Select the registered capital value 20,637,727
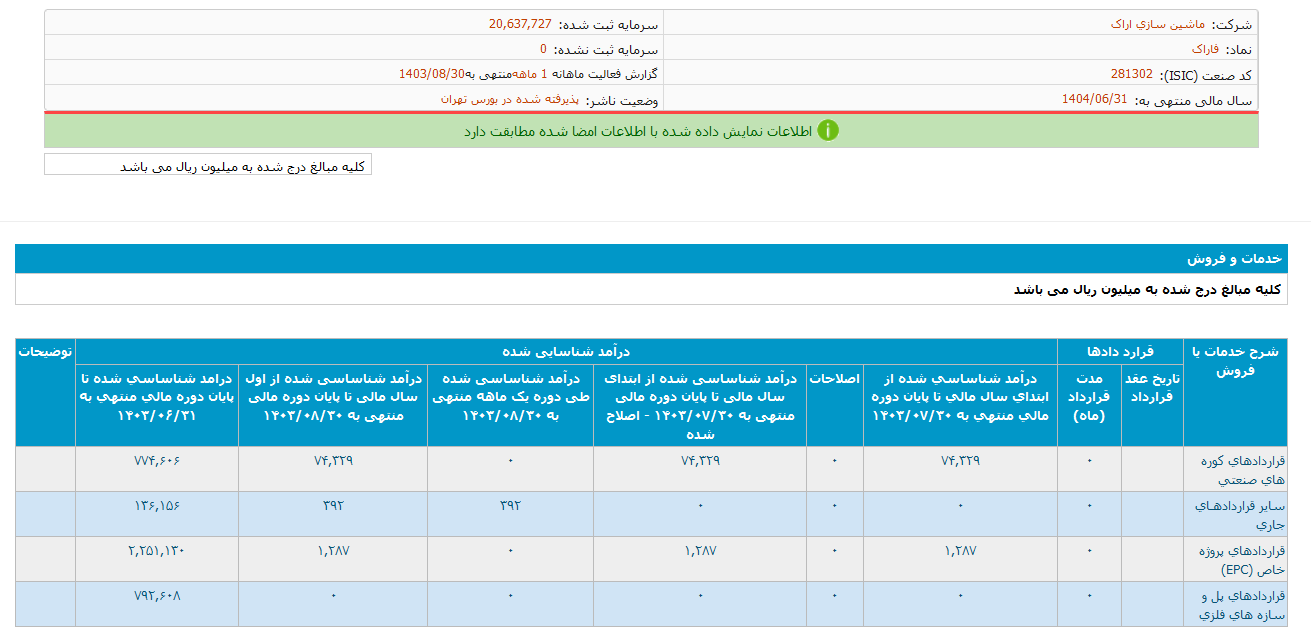 520,23
